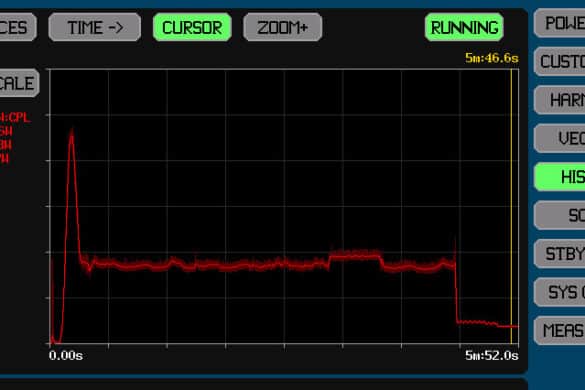Switch to the HARMONICS screen
The image size is (585, 390).
tap(560, 100)
